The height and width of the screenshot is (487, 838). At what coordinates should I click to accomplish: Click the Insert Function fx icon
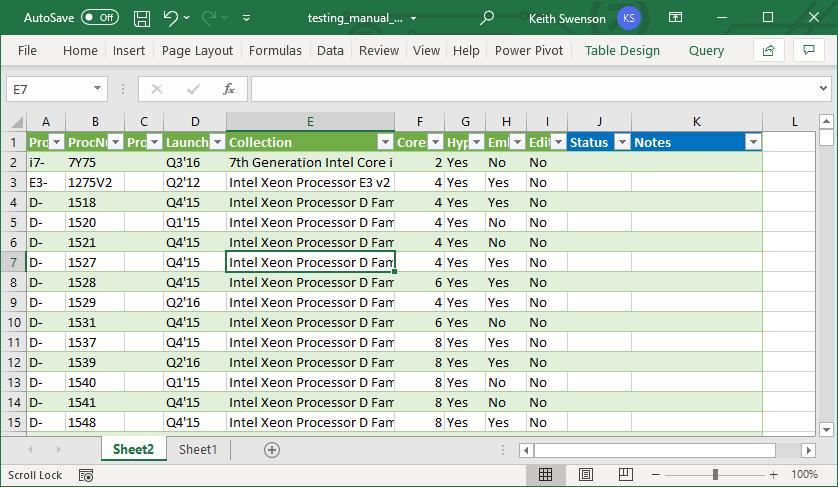229,89
